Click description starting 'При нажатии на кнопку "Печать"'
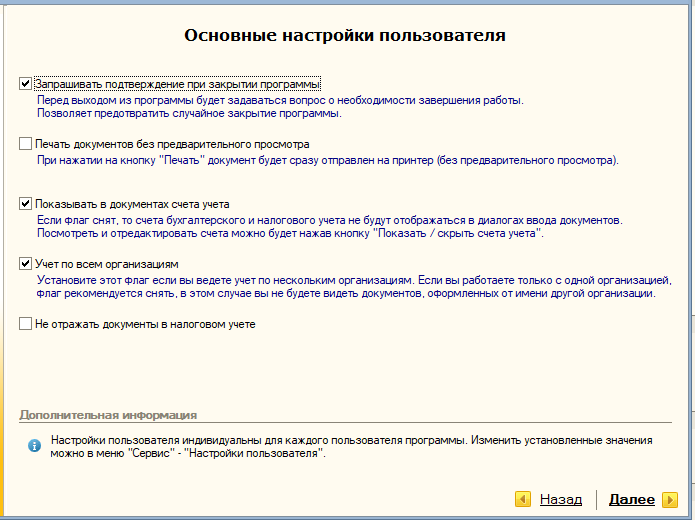 [328, 160]
